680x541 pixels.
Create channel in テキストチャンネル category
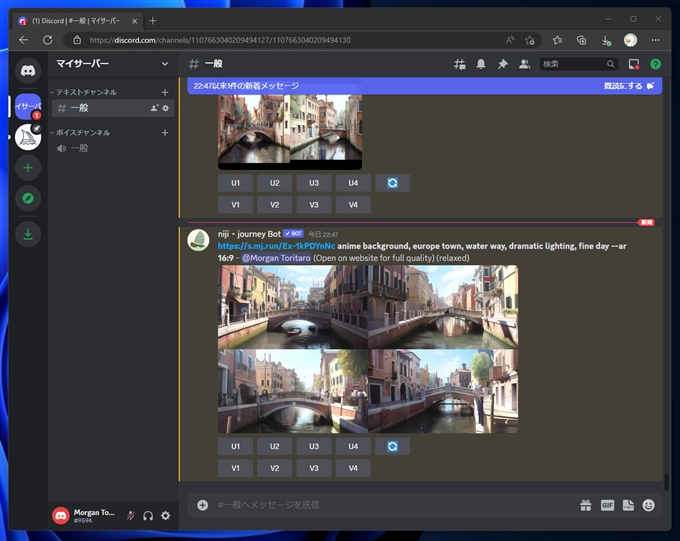coord(165,92)
